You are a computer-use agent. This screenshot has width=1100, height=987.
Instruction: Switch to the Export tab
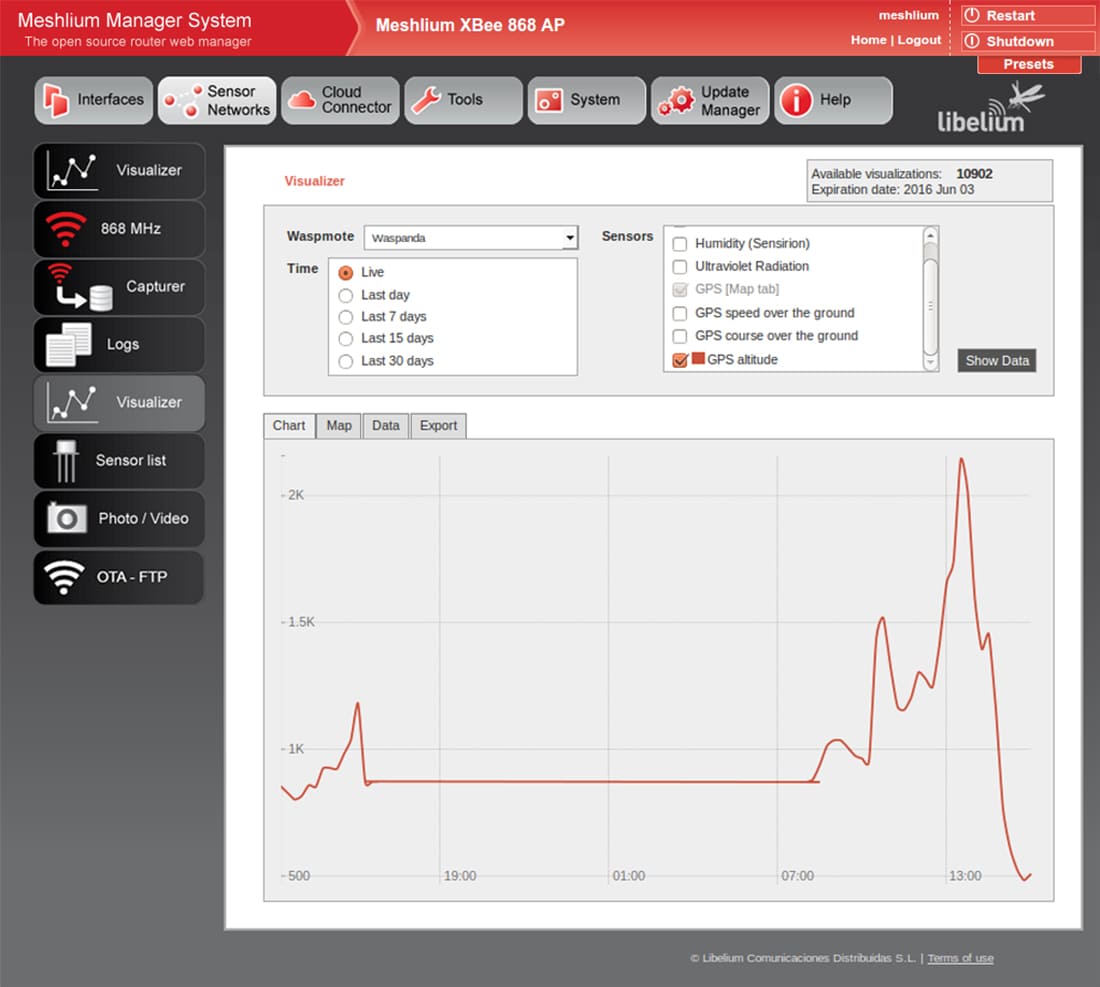(438, 426)
